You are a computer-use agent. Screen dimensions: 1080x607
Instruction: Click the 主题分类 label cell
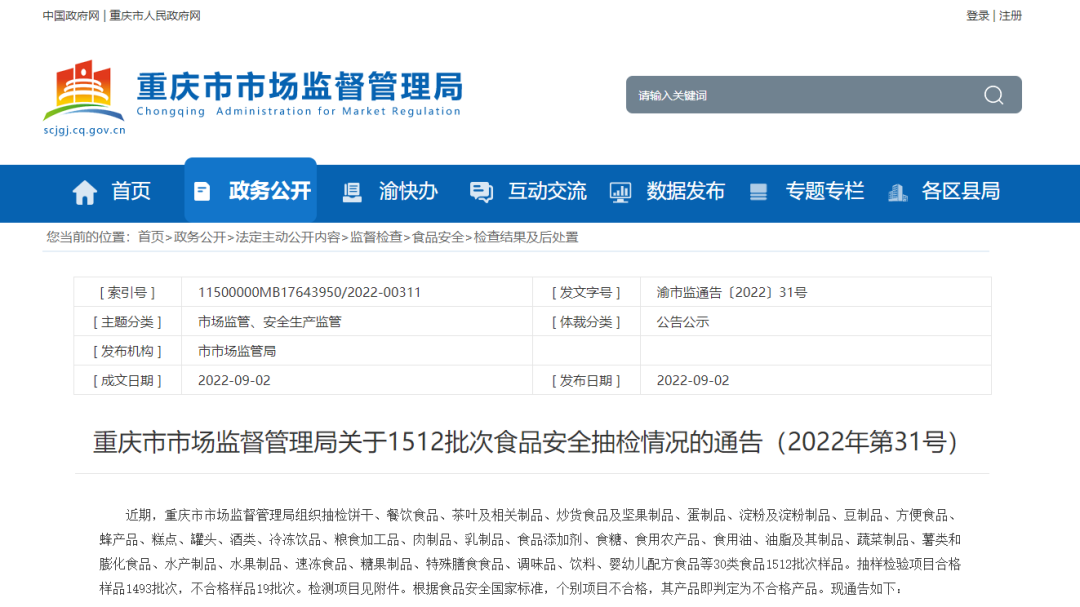click(127, 322)
